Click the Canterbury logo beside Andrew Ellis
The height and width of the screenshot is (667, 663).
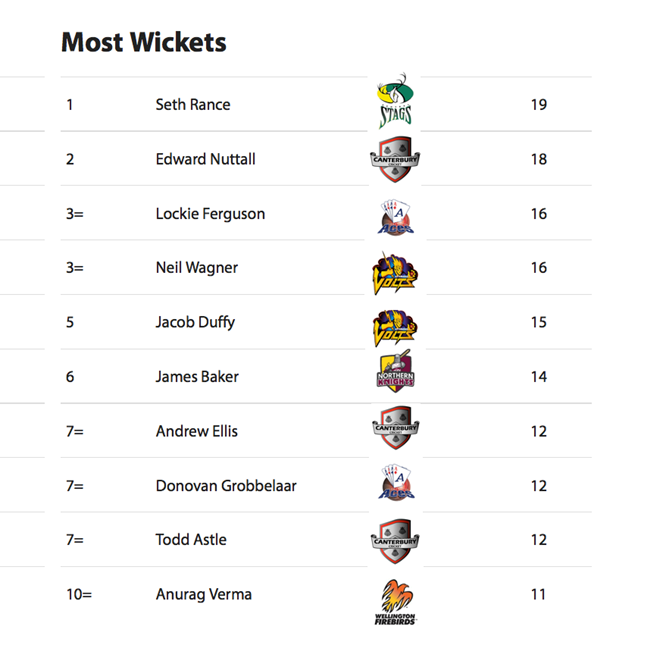coord(396,428)
